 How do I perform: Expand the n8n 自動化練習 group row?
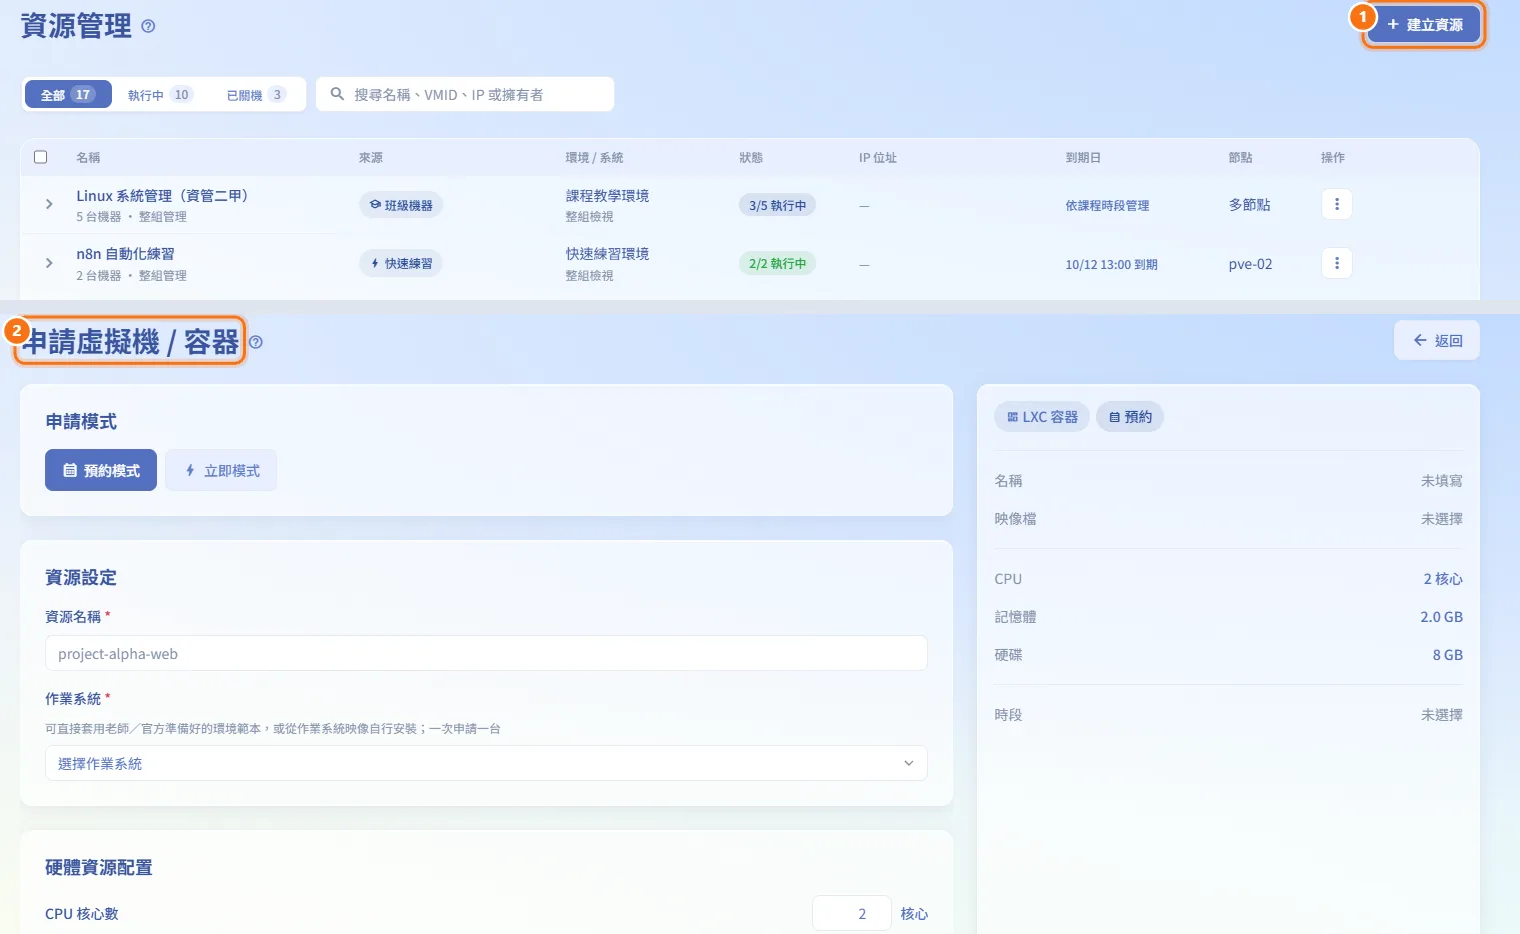click(x=49, y=263)
